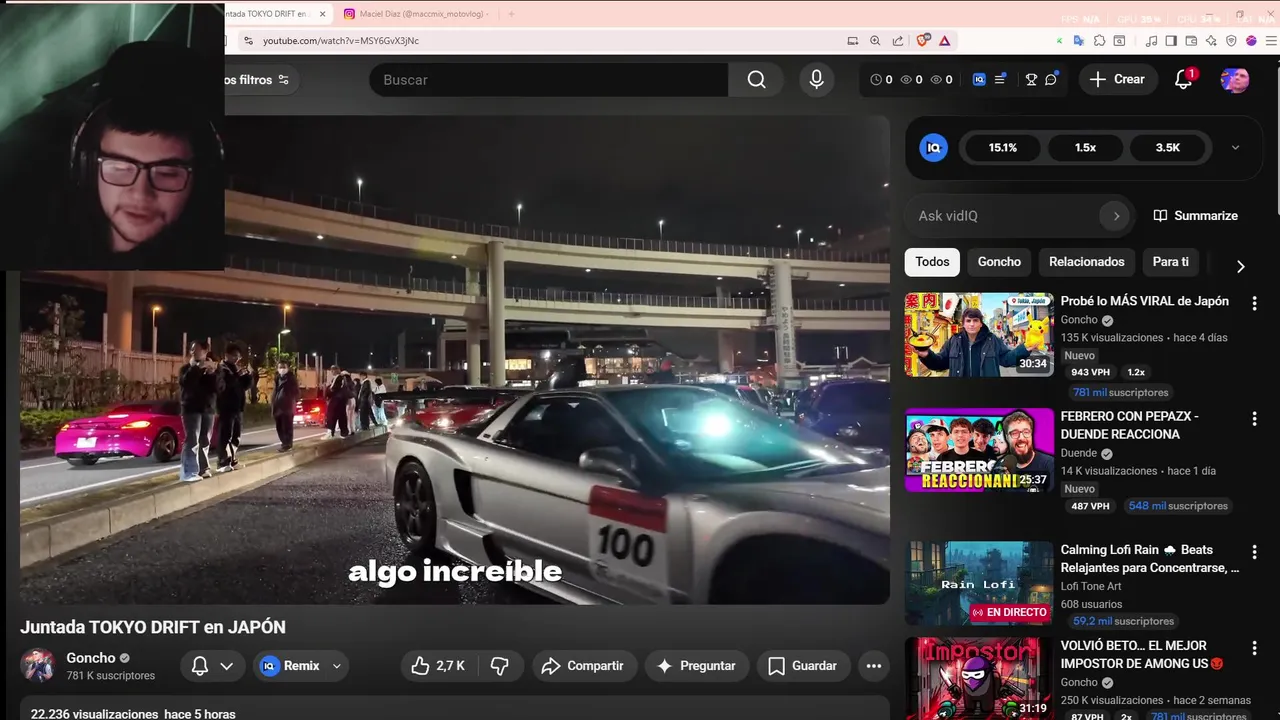Open the Remix dropdown arrow
The height and width of the screenshot is (720, 1280).
pos(337,666)
